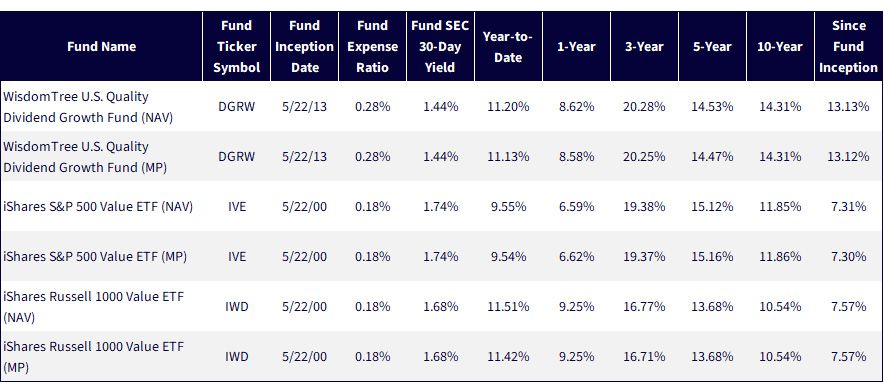Viewport: 884px width, 392px height.
Task: Select the 11.20% year-to-date cell
Action: click(x=508, y=107)
